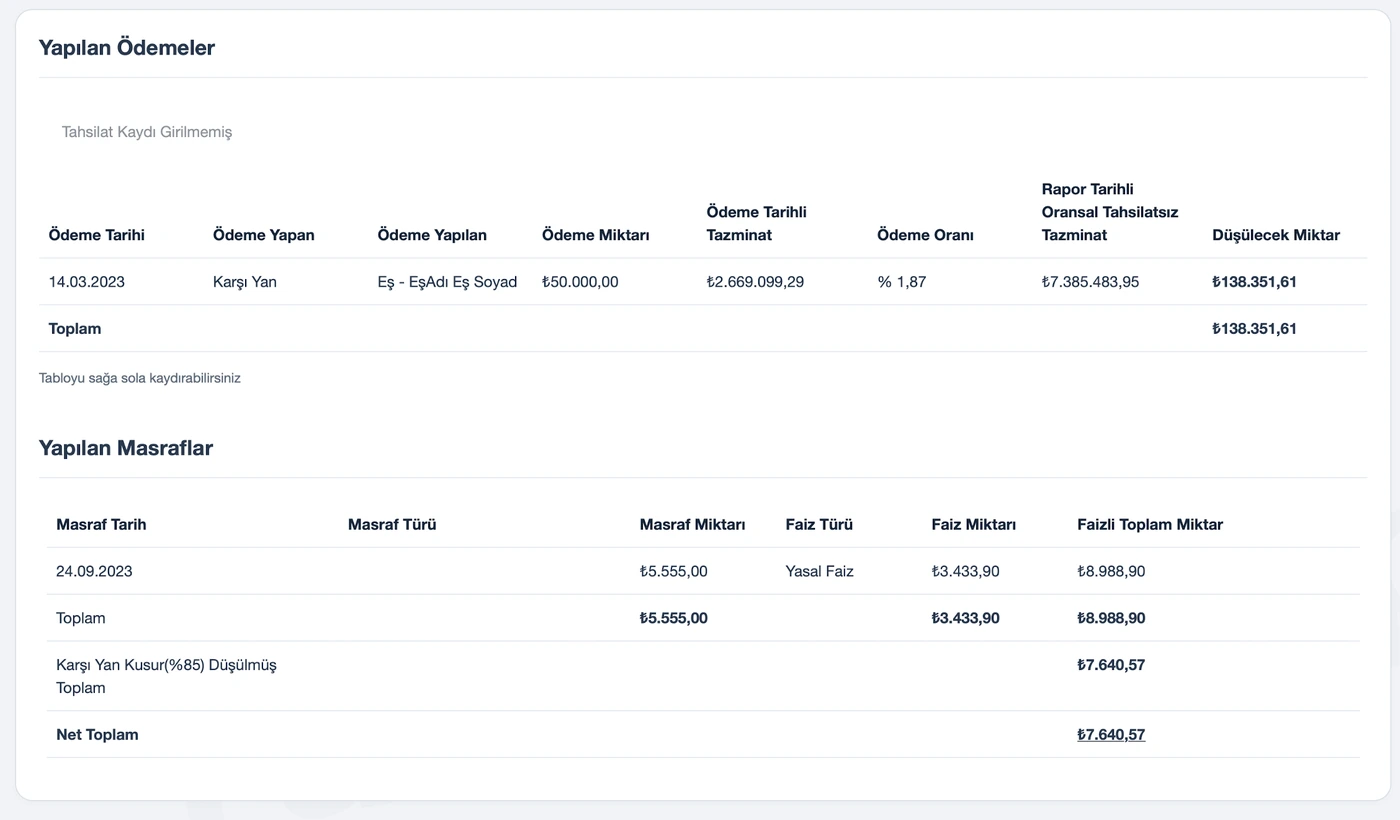Viewport: 1400px width, 820px height.
Task: Click the expenses table 'Toplam' row label
Action: pos(81,618)
